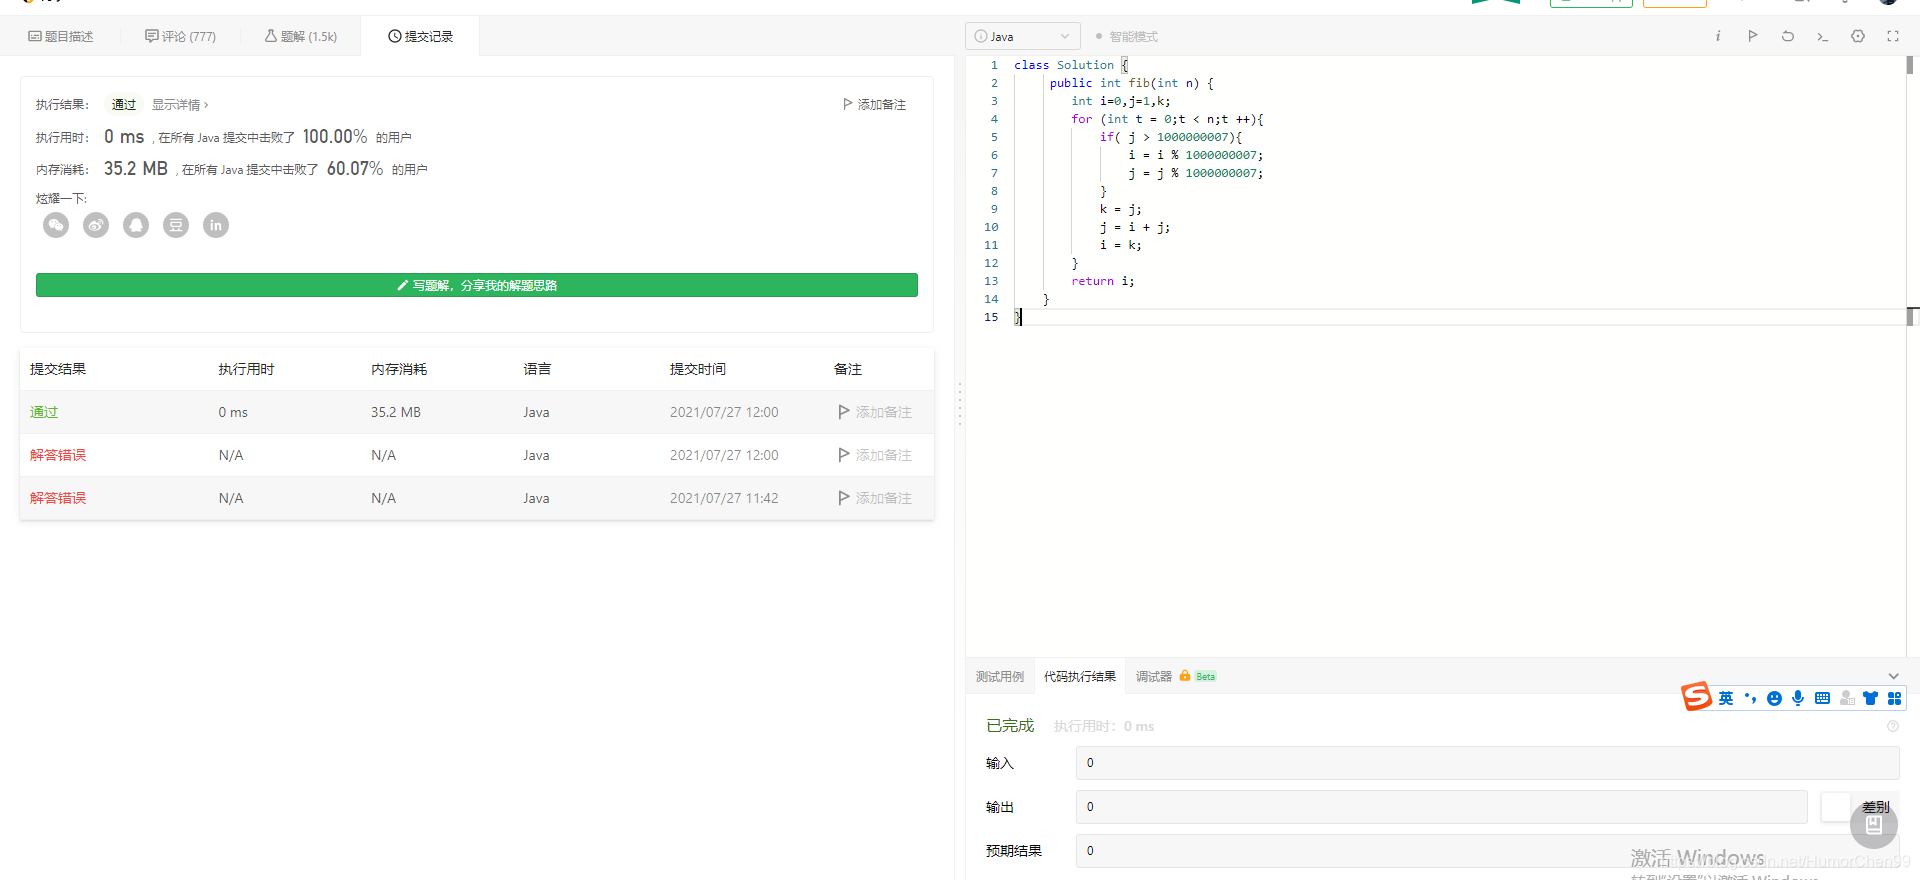
Task: Open the console terminal icon
Action: 1823,36
